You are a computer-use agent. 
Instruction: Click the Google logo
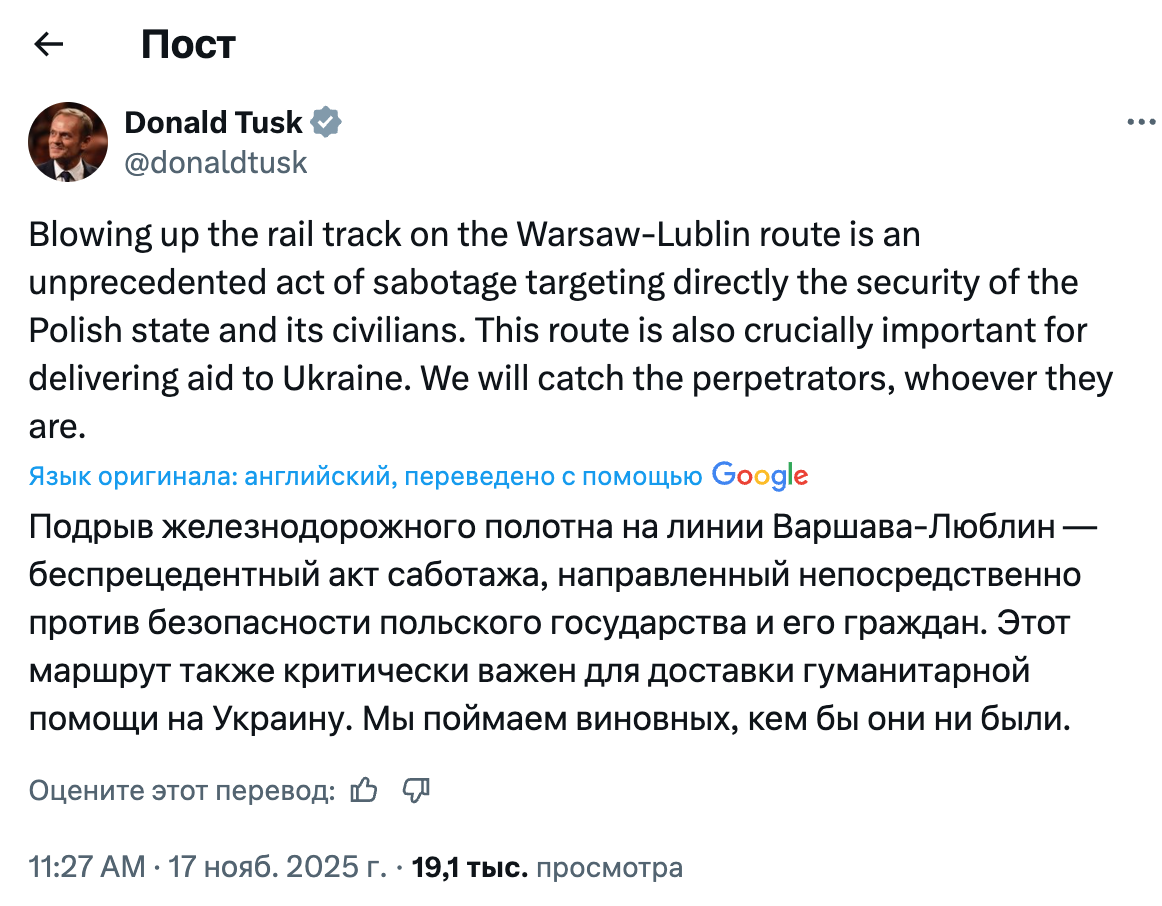[760, 476]
